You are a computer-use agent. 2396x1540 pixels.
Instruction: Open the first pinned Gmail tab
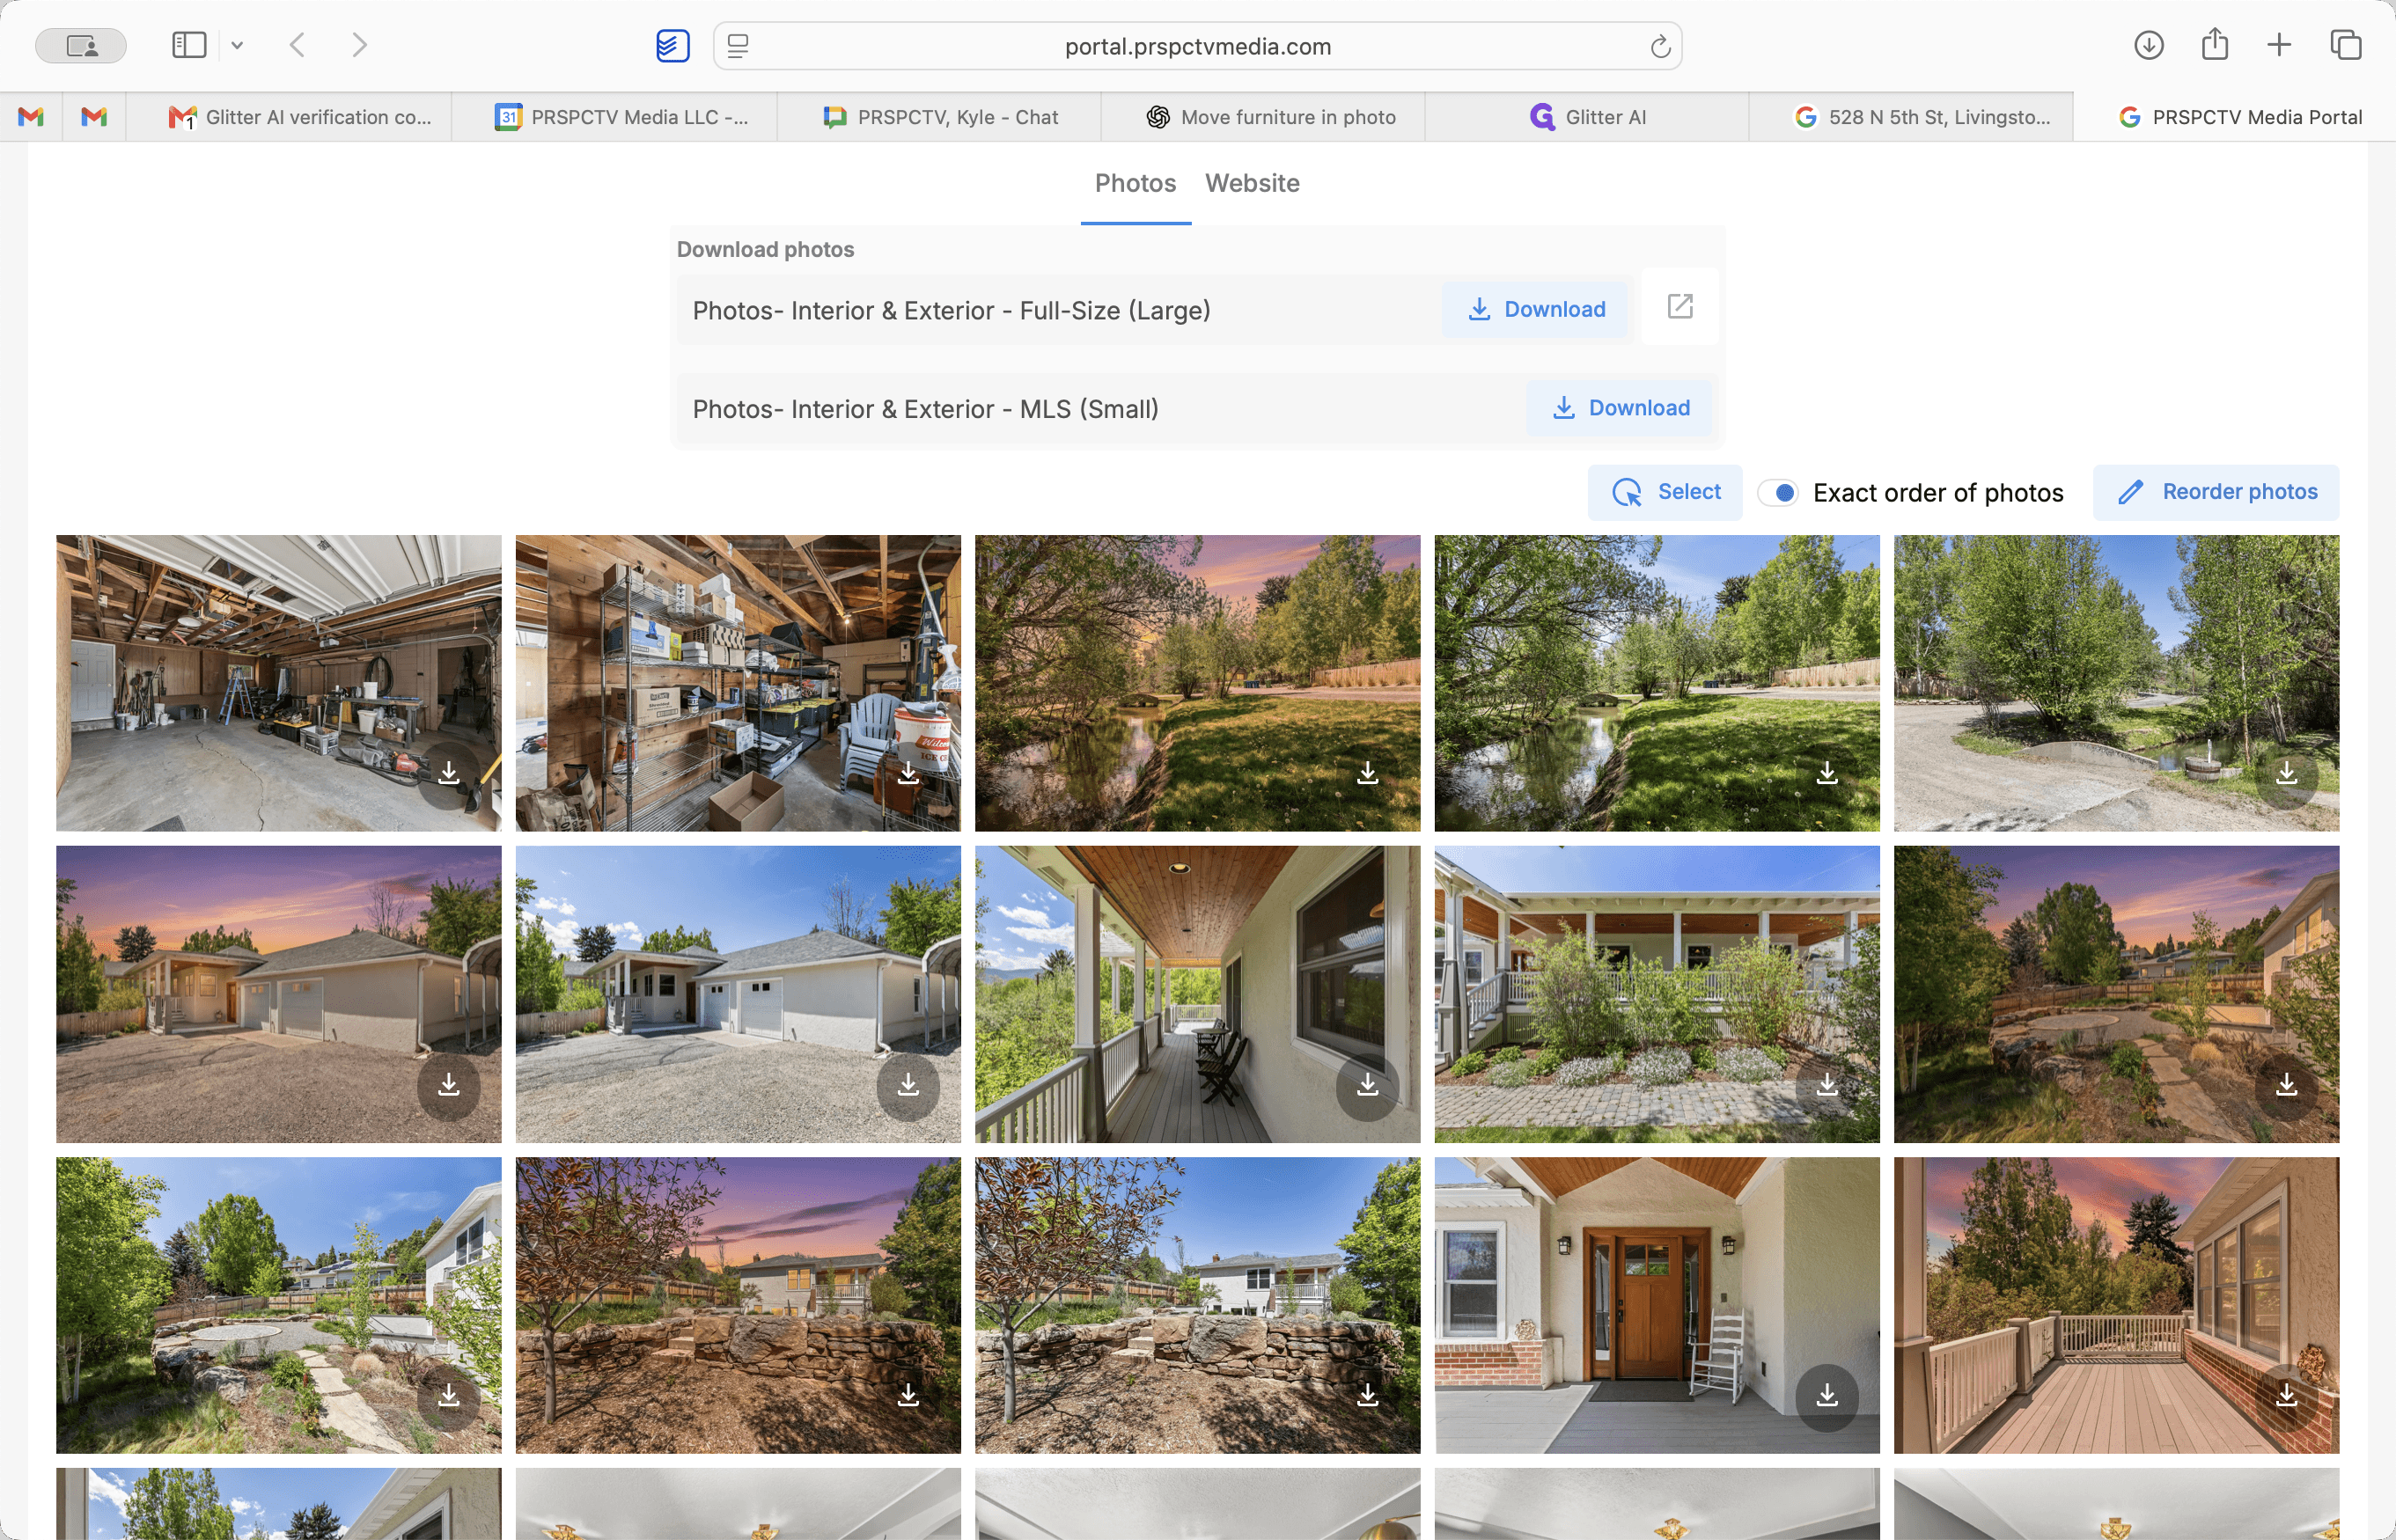[x=31, y=117]
